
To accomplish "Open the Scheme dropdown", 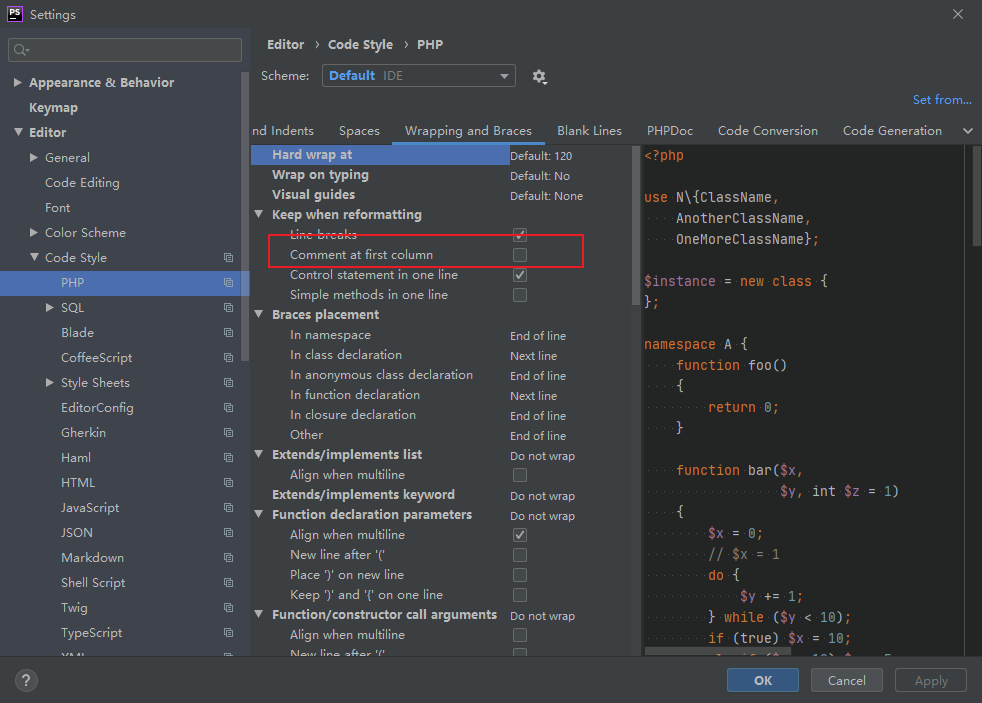I will point(418,76).
